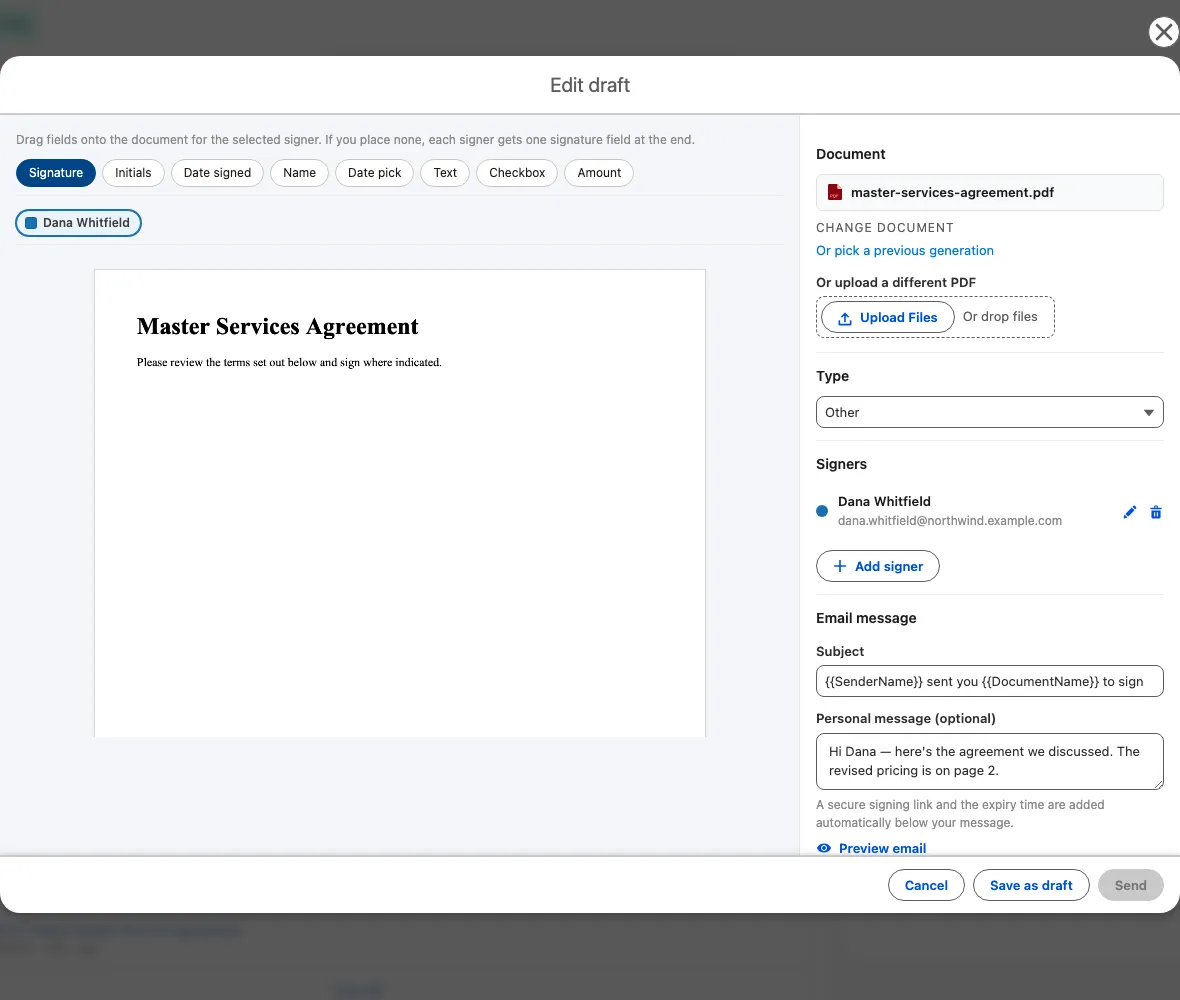The width and height of the screenshot is (1180, 1000).
Task: Click Dana Whitfield name in Signers list
Action: pos(884,501)
